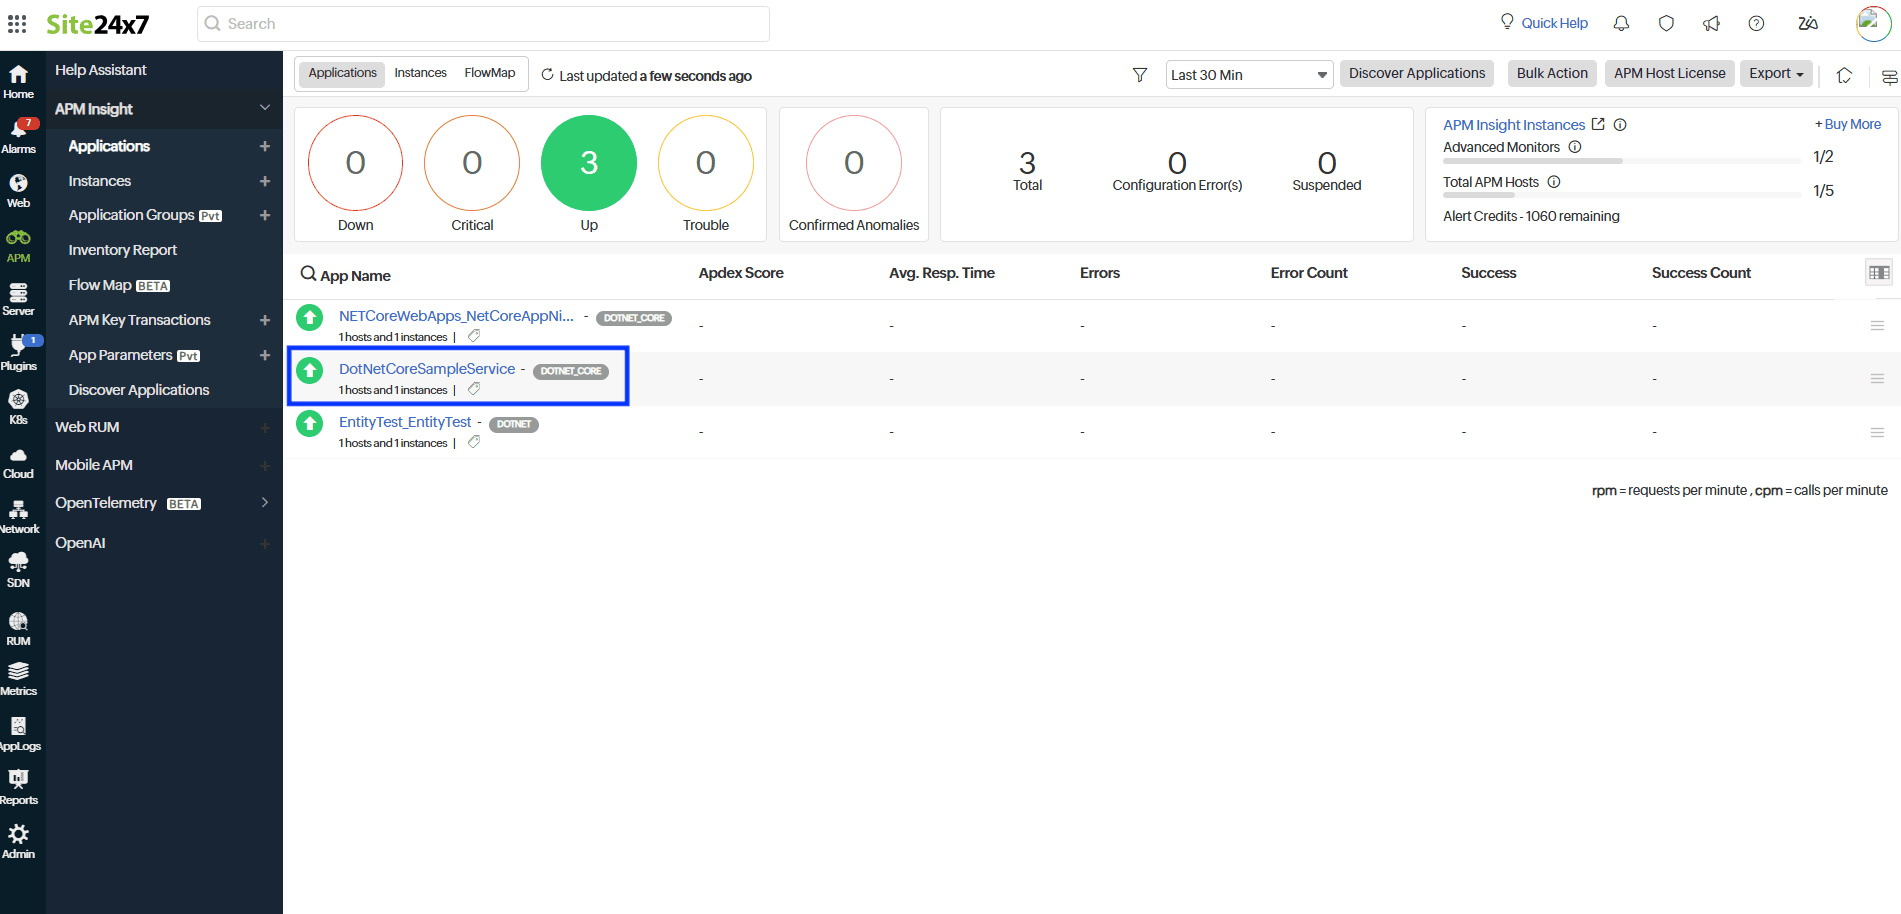The width and height of the screenshot is (1901, 914).
Task: Click the announcements megaphone icon
Action: click(1711, 23)
